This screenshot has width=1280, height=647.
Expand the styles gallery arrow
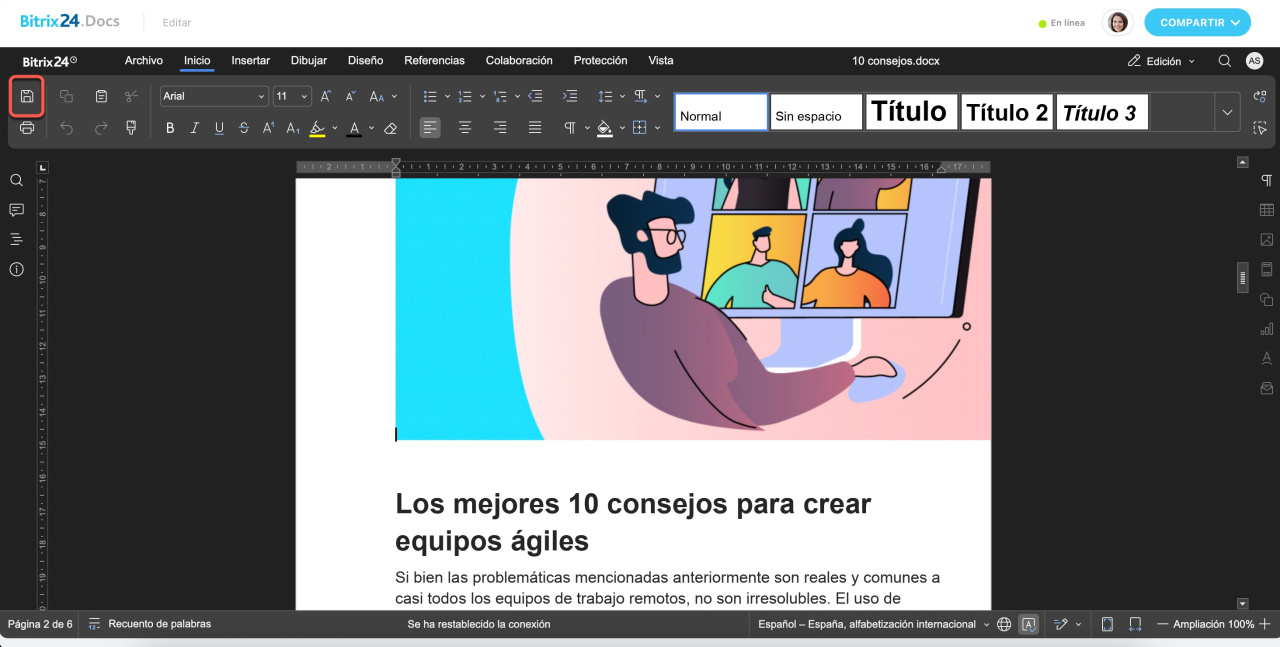point(1228,112)
